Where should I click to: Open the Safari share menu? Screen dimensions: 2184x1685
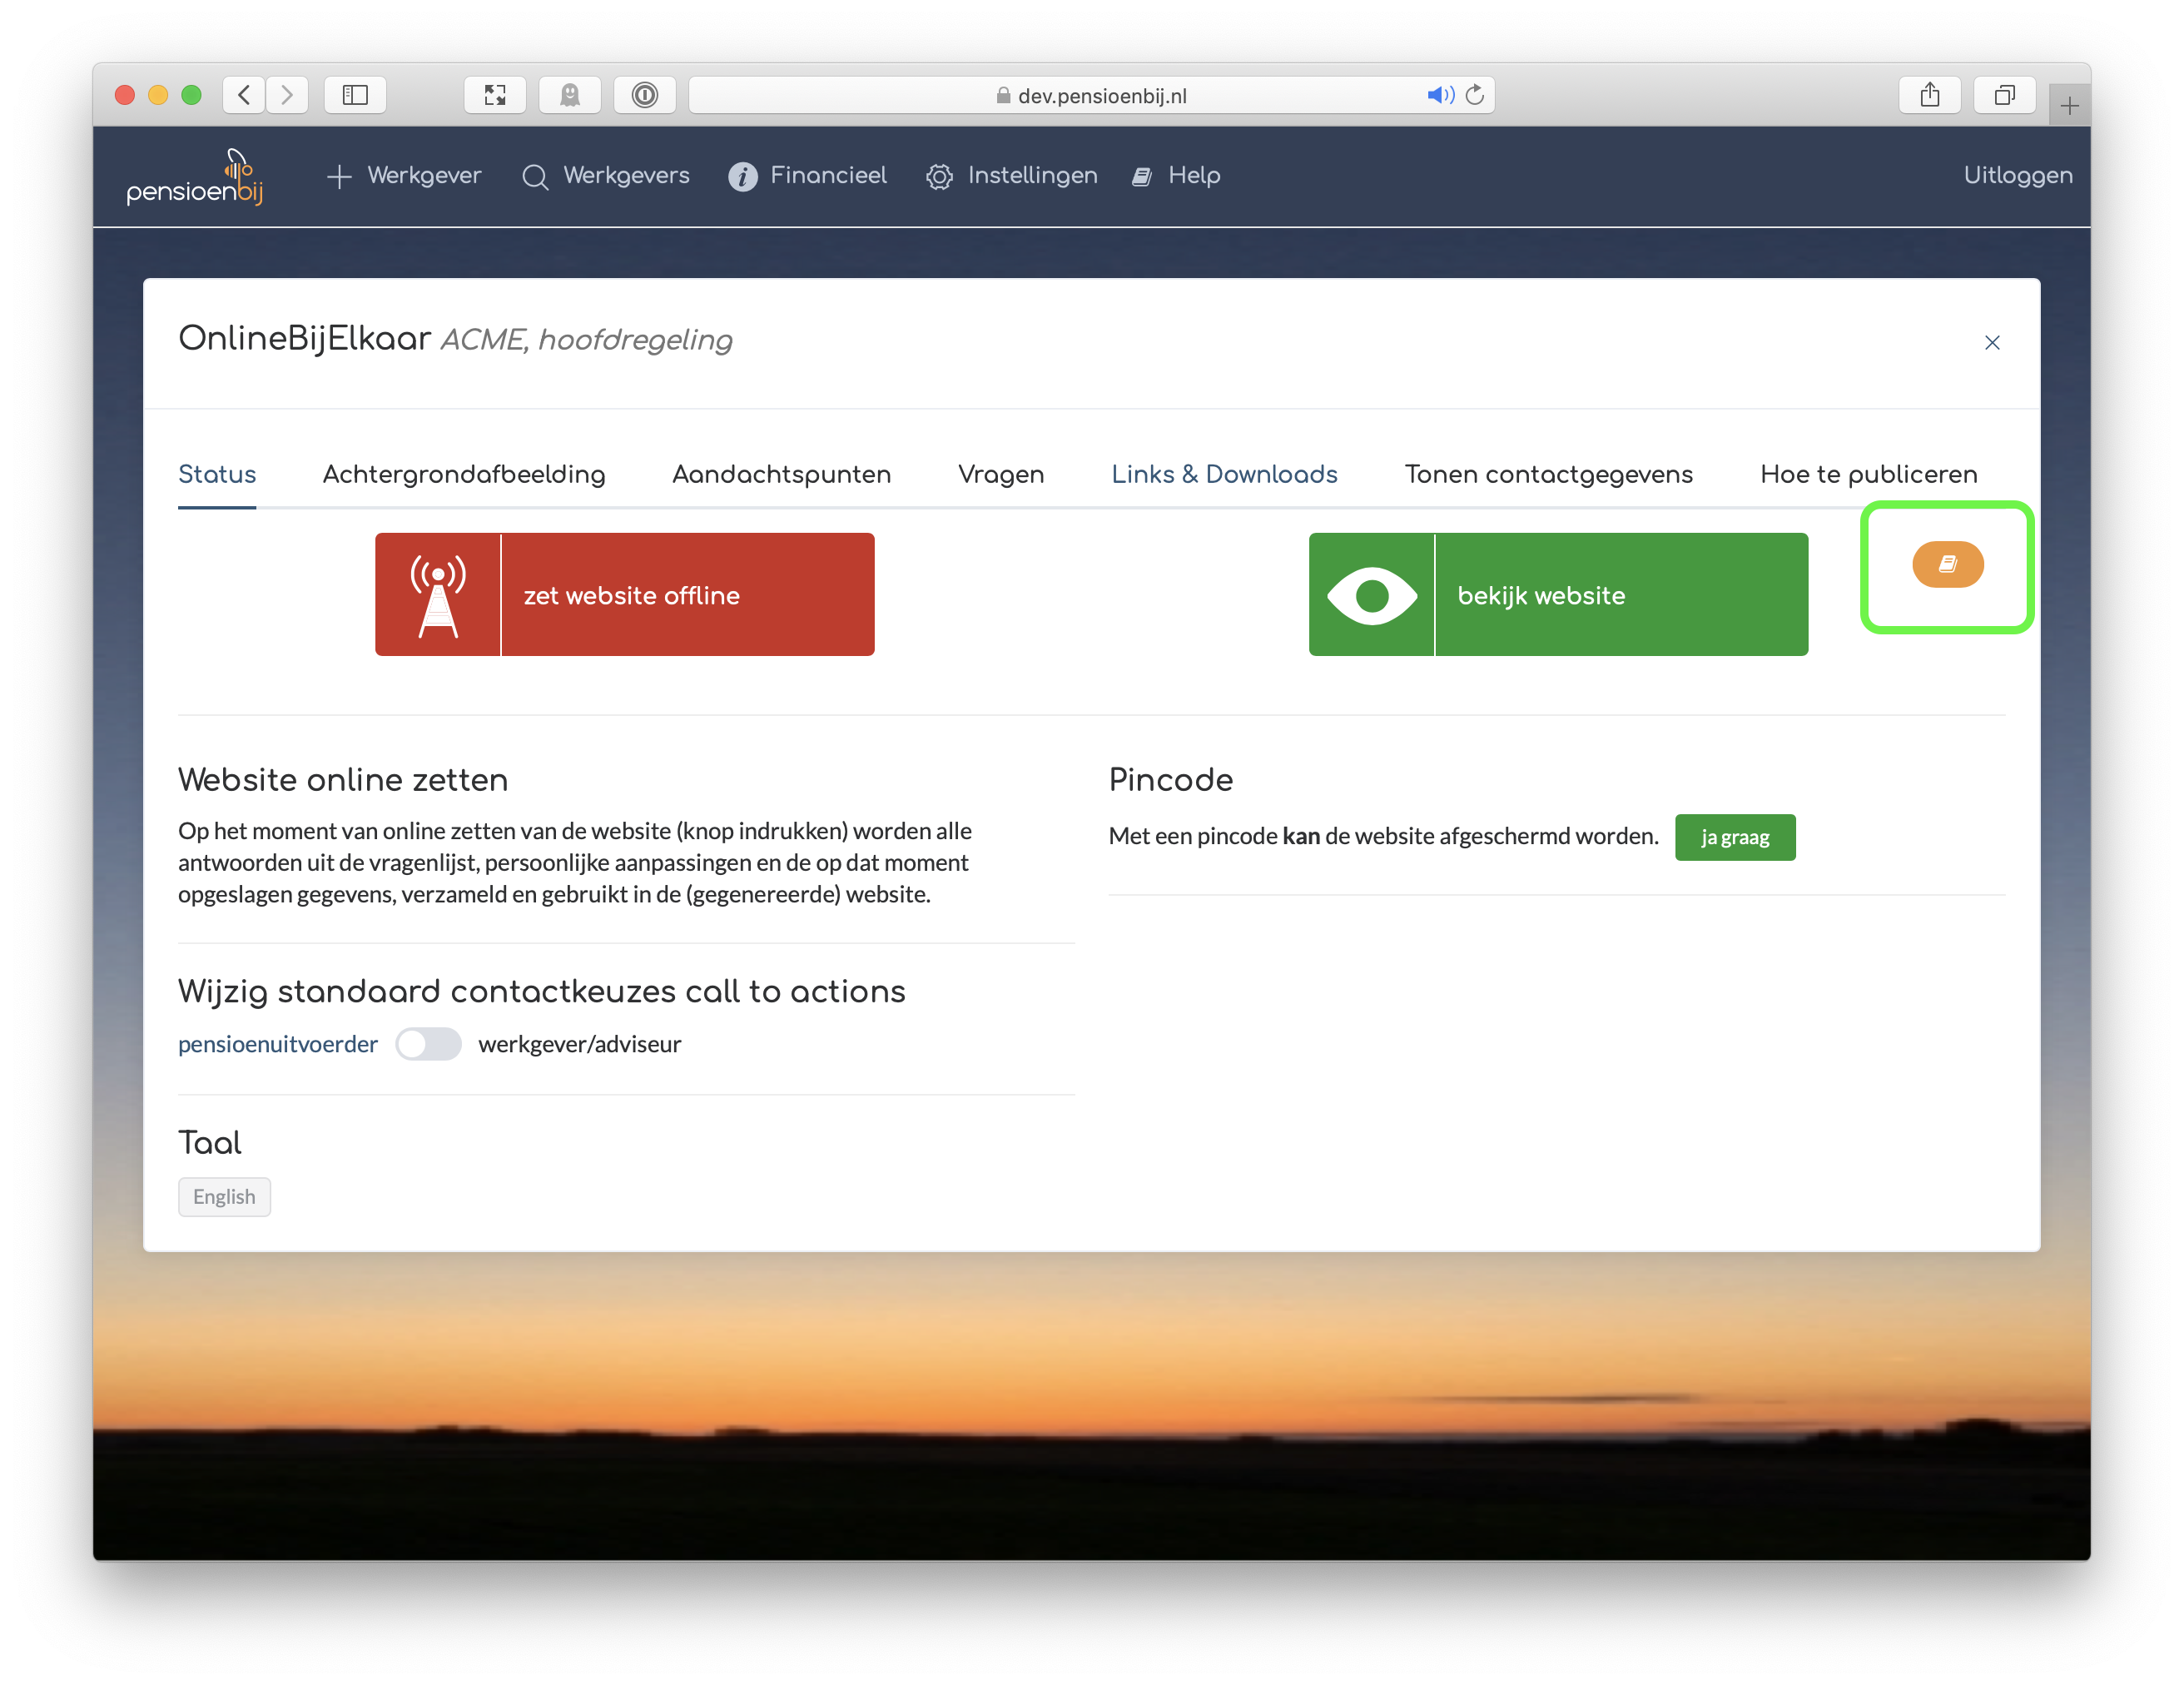click(x=1930, y=95)
